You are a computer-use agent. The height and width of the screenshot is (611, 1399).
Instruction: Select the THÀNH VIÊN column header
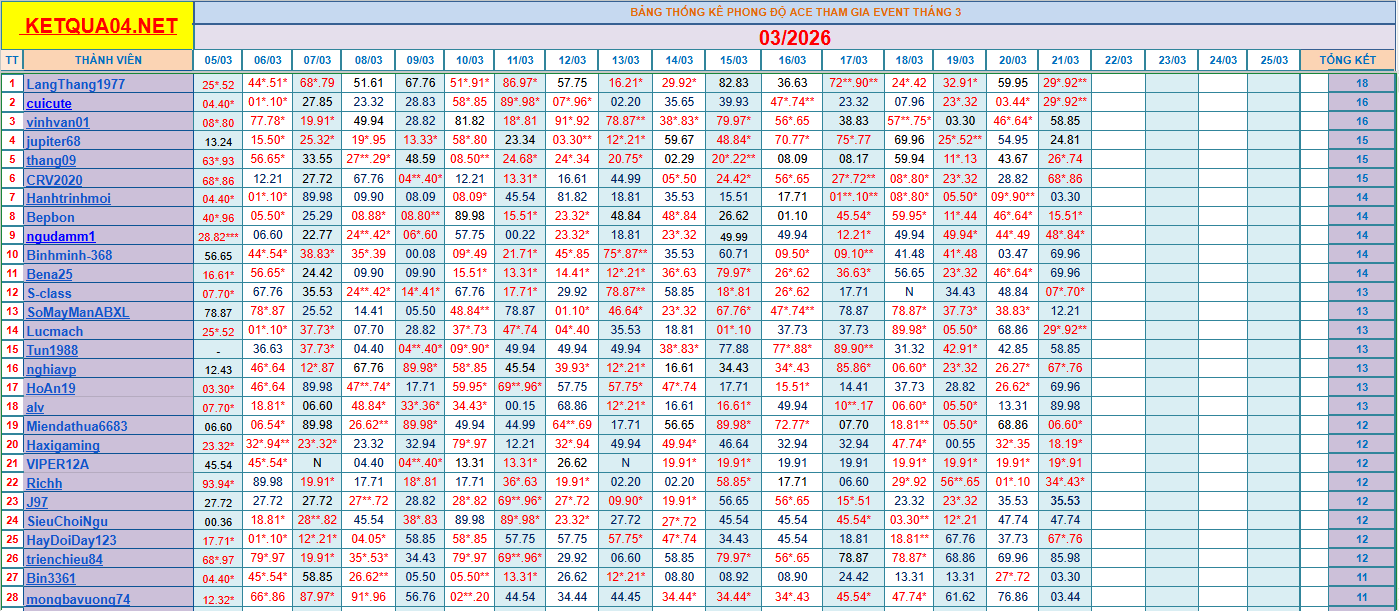[x=108, y=60]
